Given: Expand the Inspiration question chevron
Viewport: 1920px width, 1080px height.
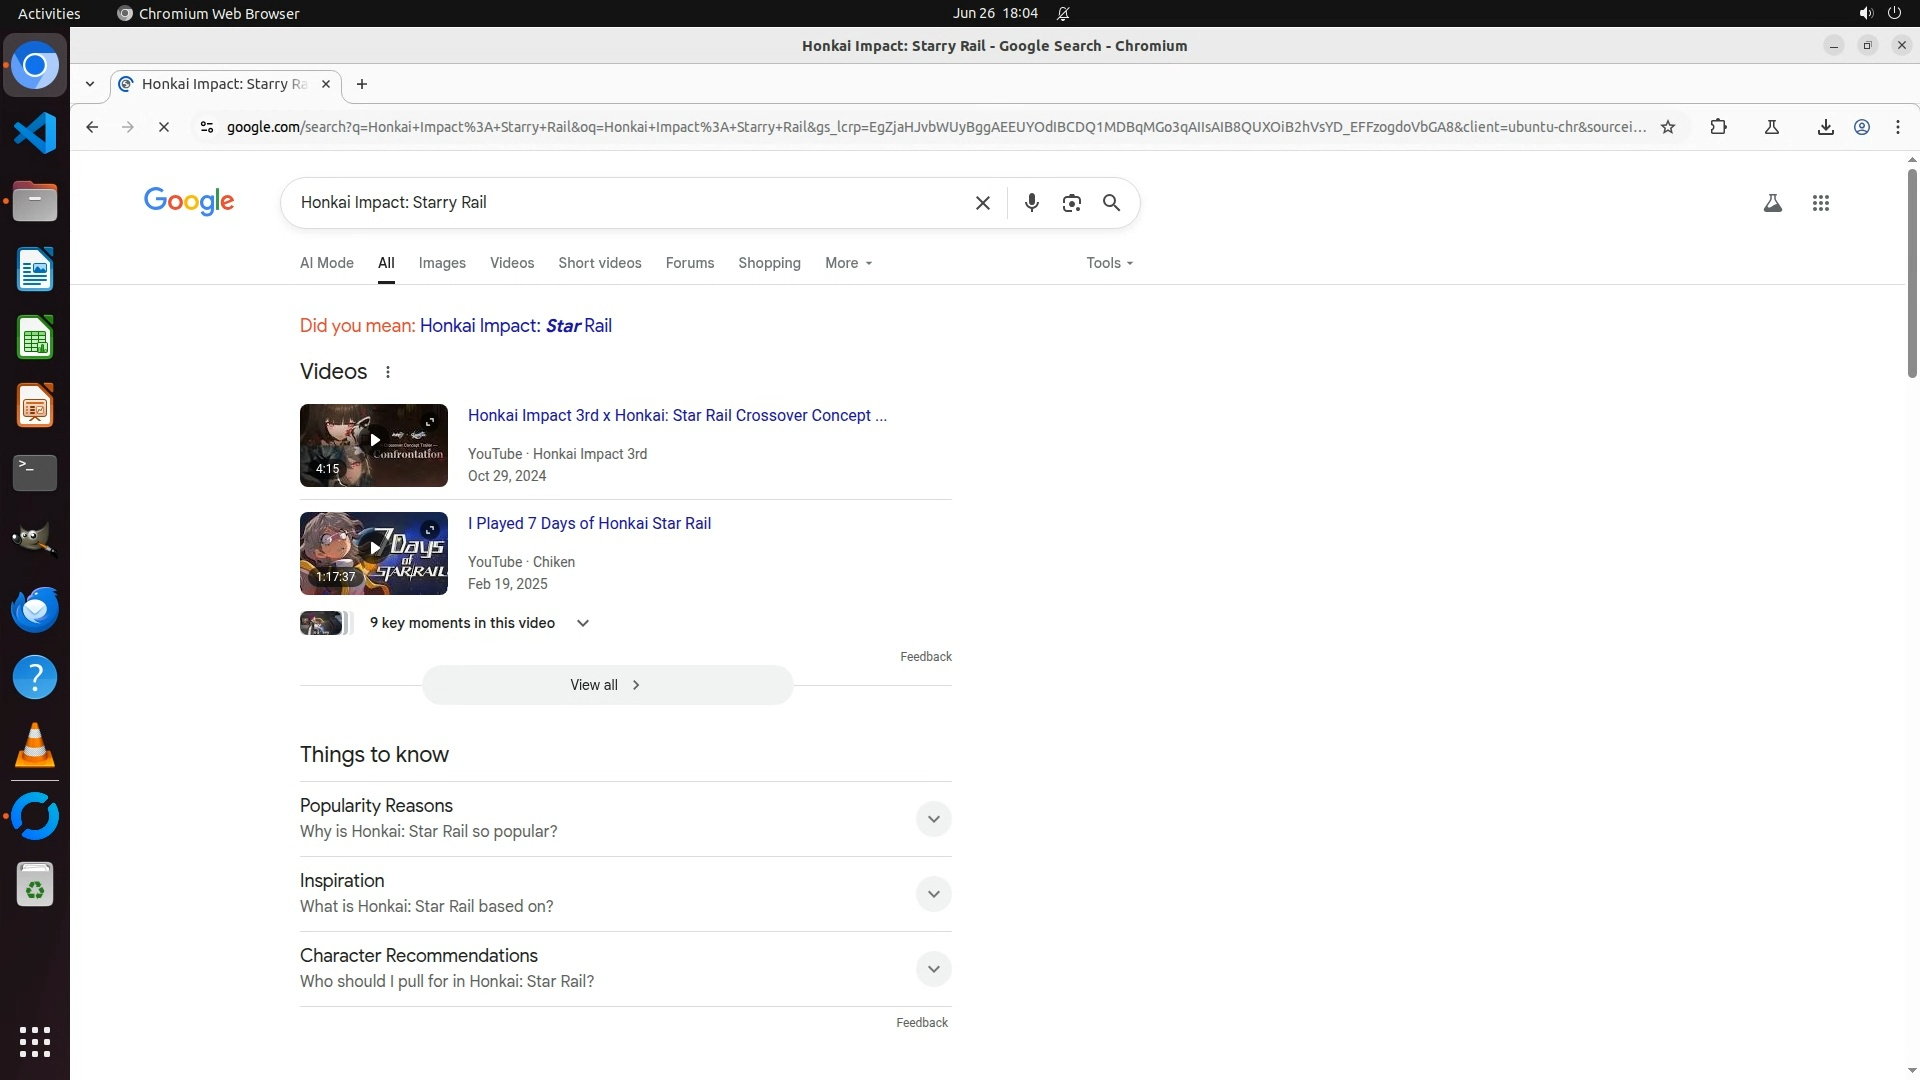Looking at the screenshot, I should [933, 894].
